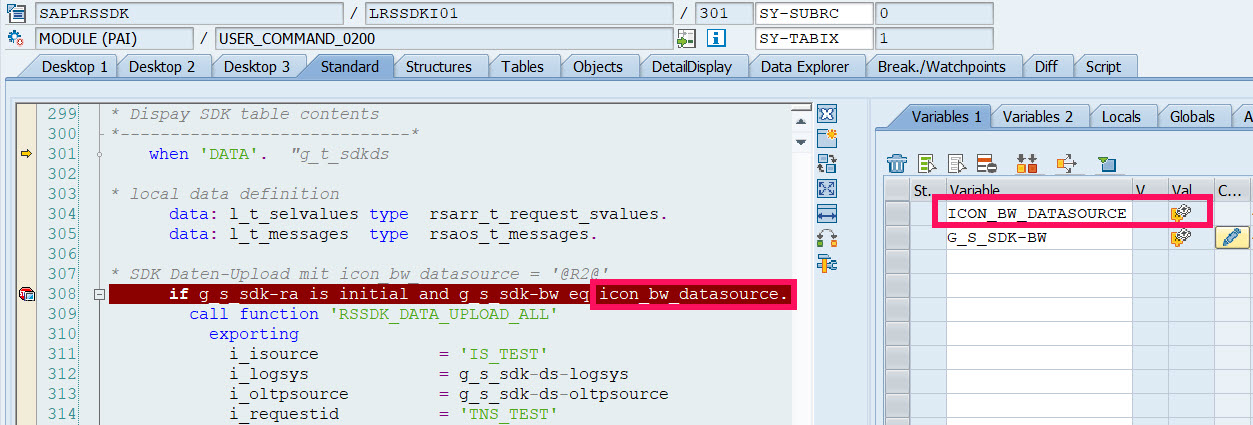Click the exchange tools icon with a curved arrow
The width and height of the screenshot is (1253, 425).
(826, 238)
